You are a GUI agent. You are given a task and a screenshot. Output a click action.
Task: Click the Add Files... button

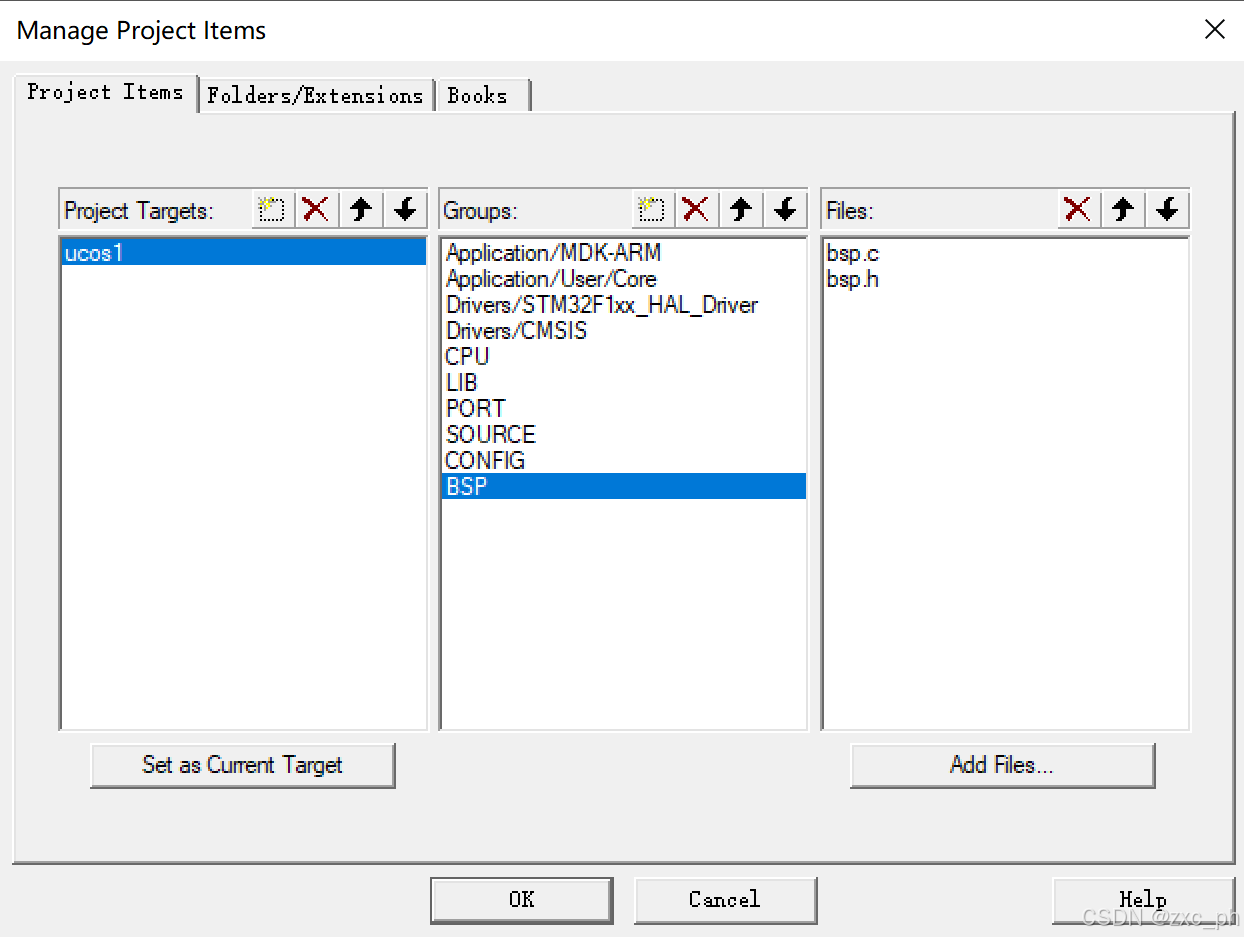1002,765
